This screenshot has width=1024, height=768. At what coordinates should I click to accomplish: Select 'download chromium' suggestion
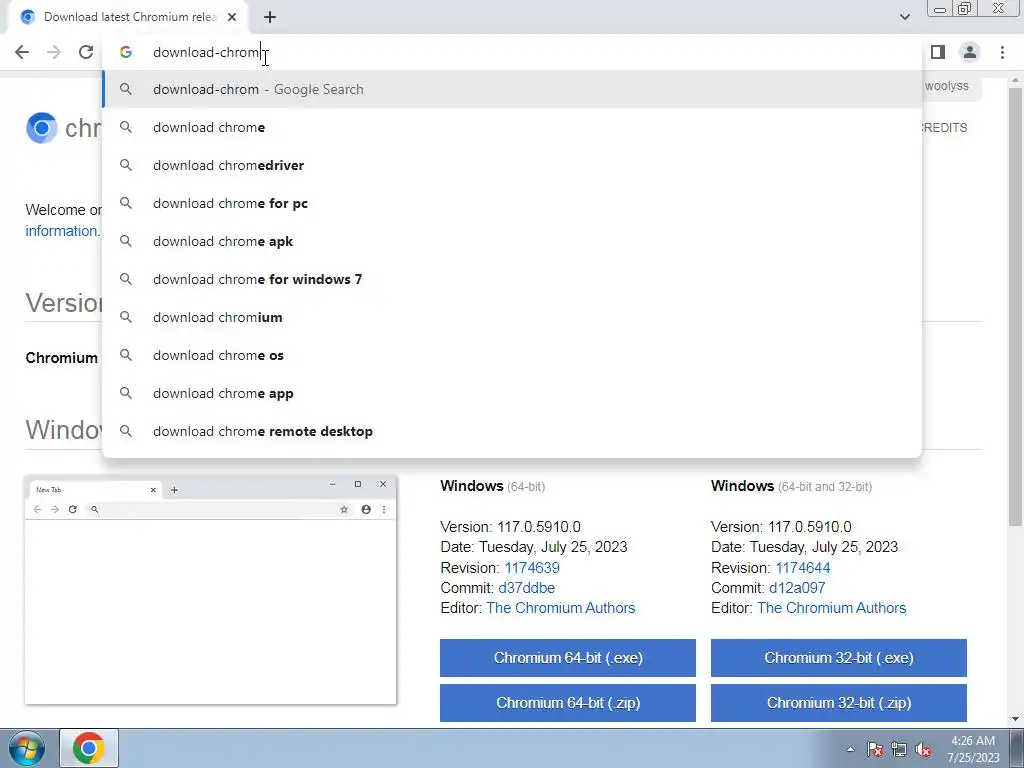pos(512,317)
